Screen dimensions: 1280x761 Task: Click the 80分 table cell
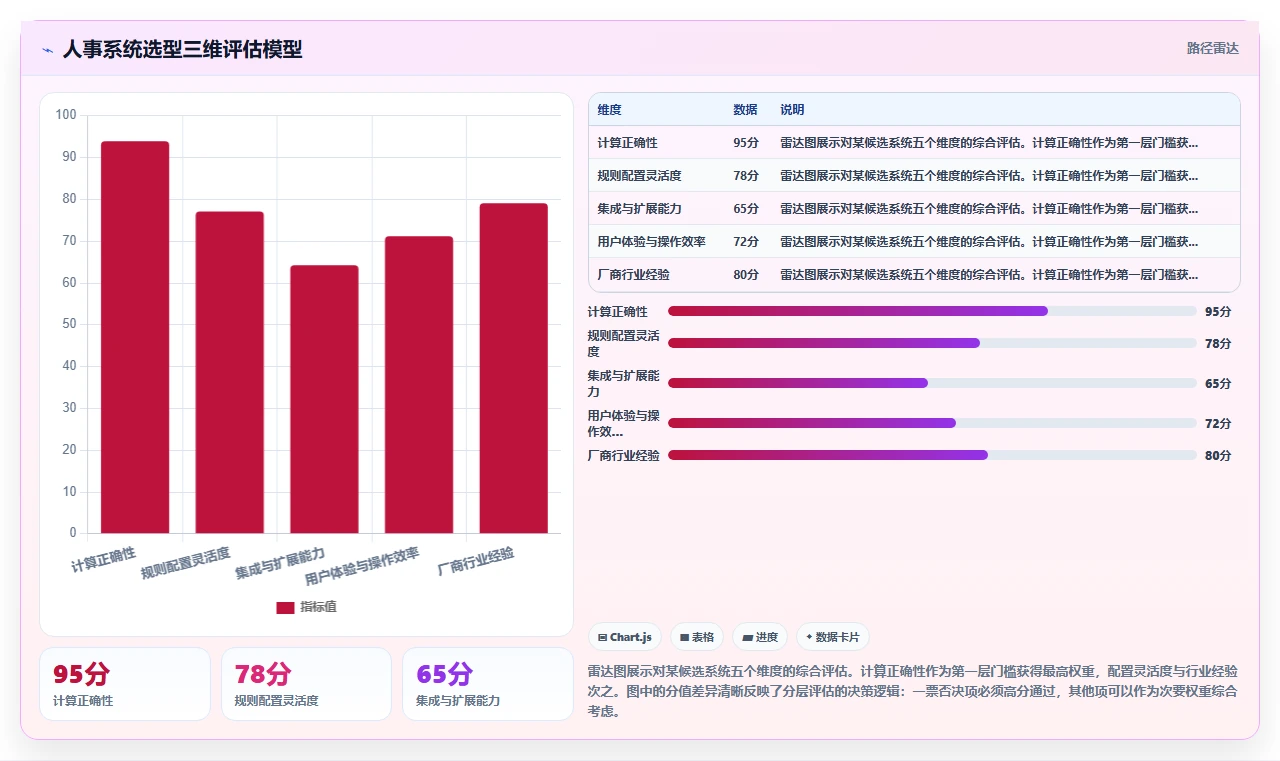tap(746, 275)
